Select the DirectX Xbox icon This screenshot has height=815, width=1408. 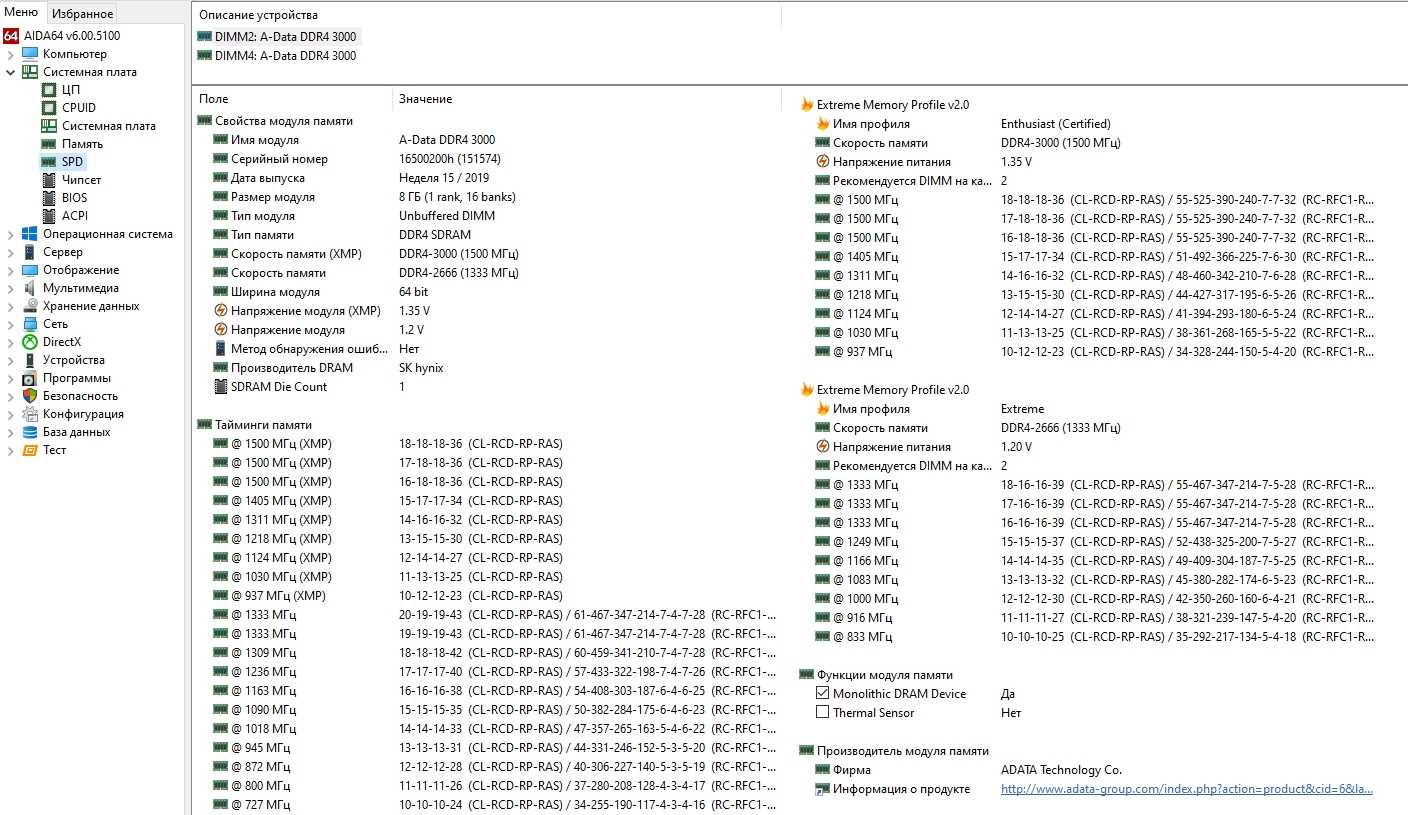(30, 342)
